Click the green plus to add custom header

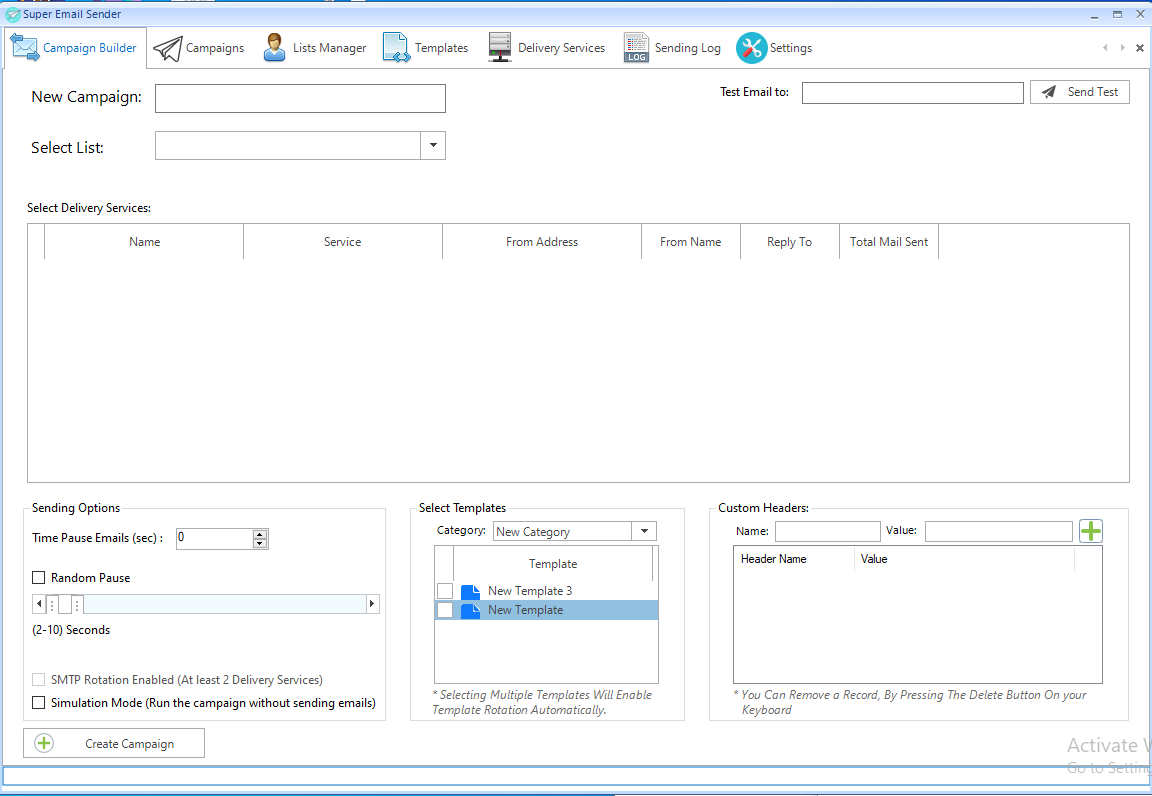pos(1090,531)
